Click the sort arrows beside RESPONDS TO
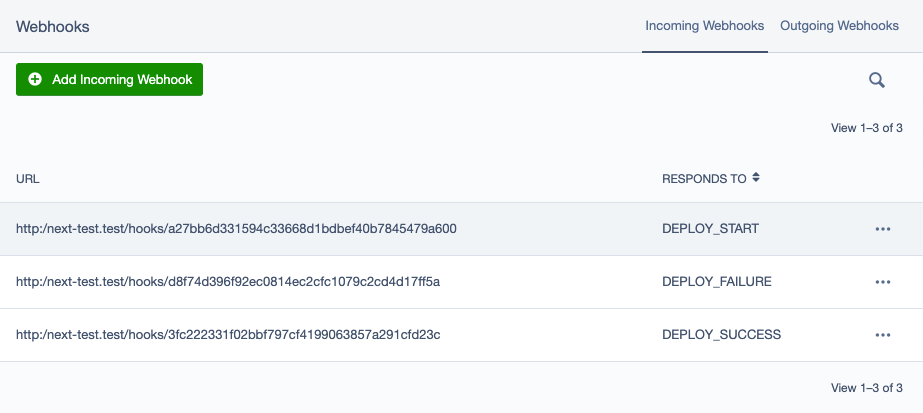Screen dimensions: 923x413 coord(756,177)
